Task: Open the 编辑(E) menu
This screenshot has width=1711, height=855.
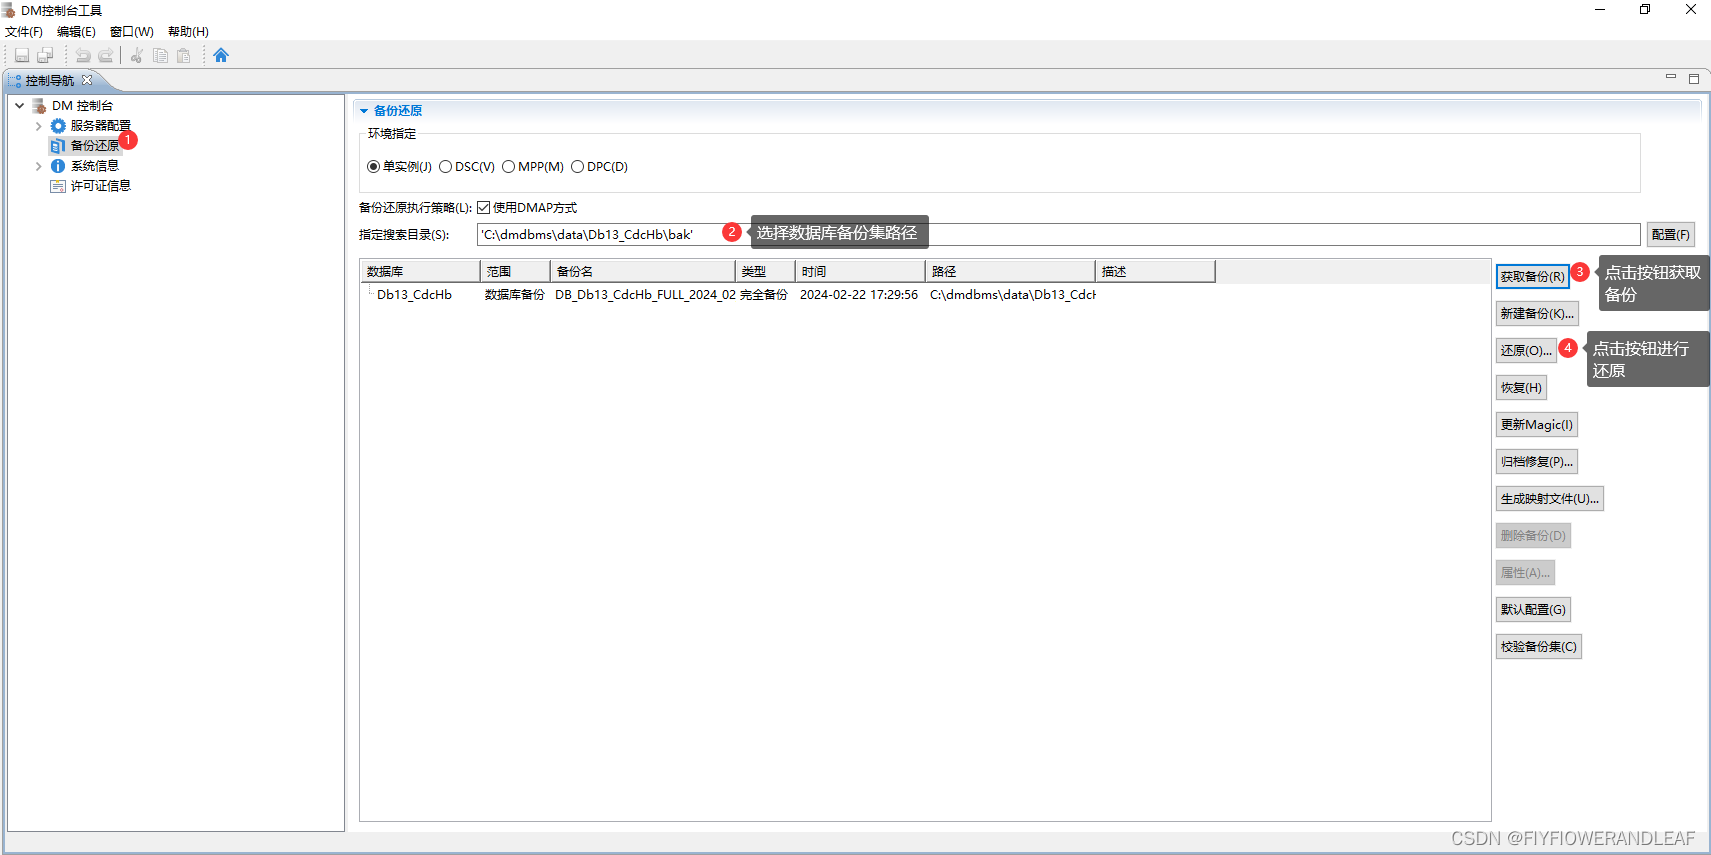Action: [x=77, y=32]
